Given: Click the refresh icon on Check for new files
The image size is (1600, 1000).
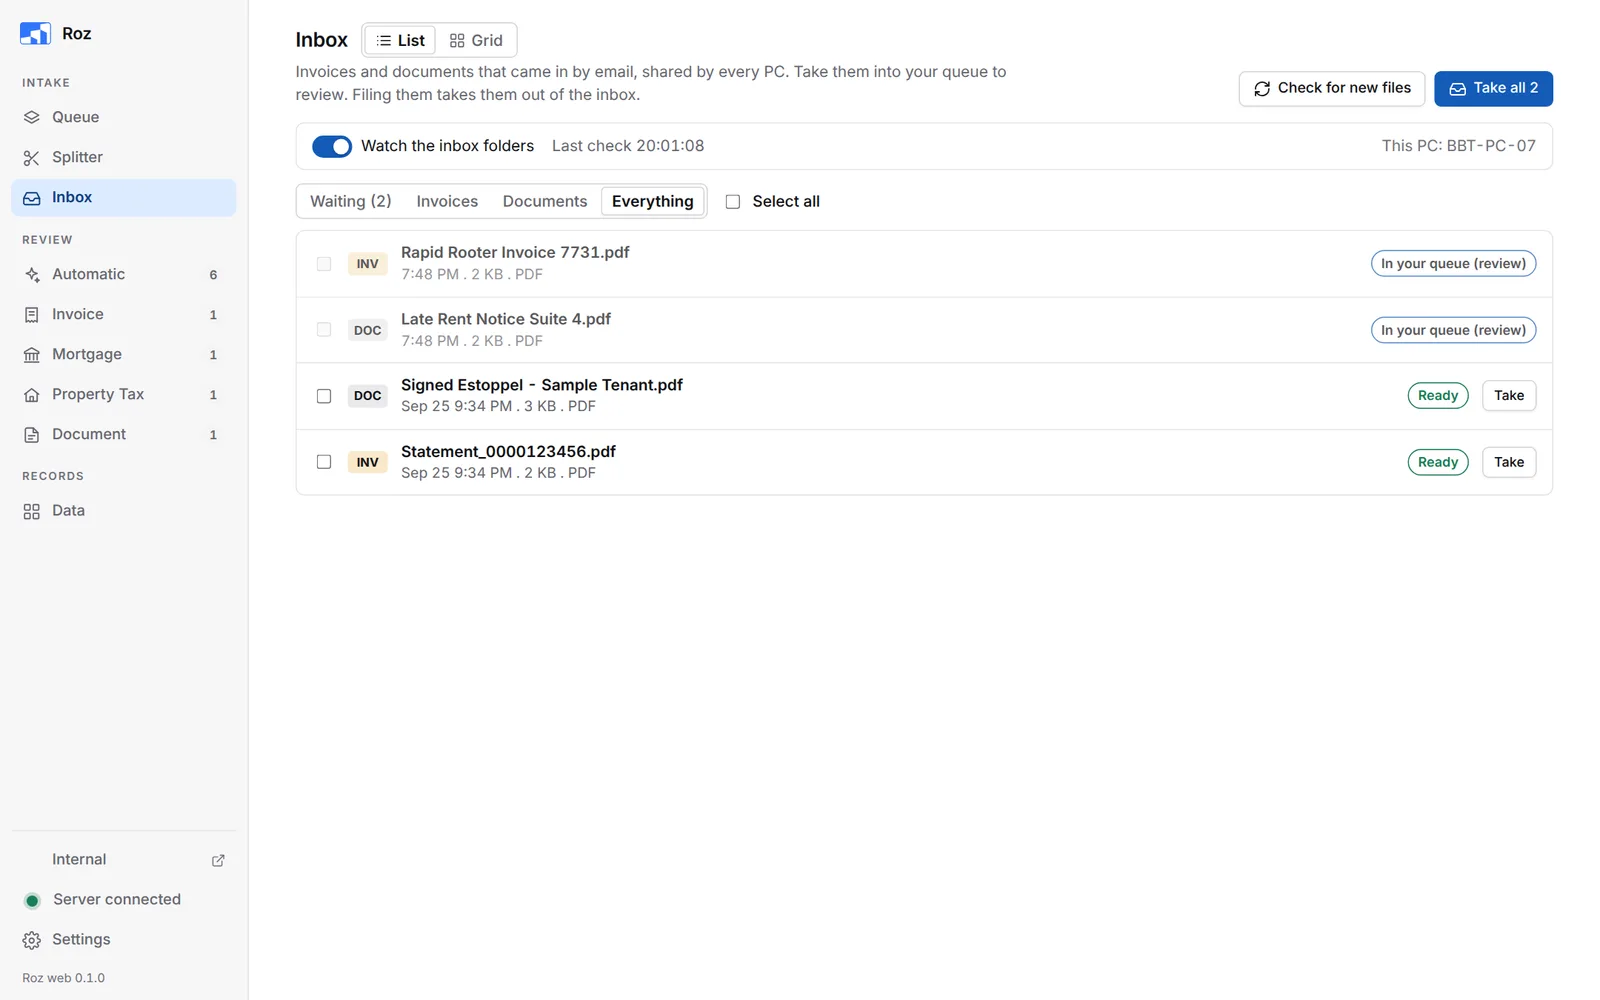Looking at the screenshot, I should (x=1262, y=89).
